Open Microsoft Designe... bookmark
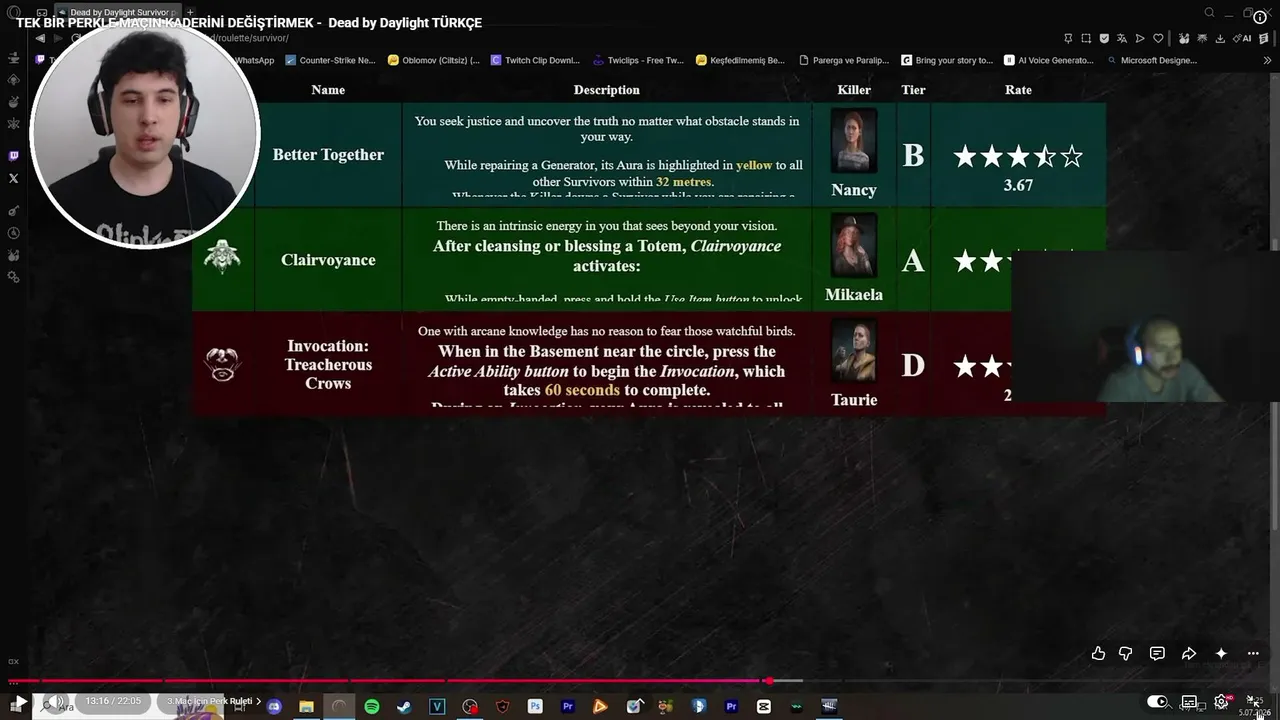Viewport: 1280px width, 720px height. tap(1152, 60)
